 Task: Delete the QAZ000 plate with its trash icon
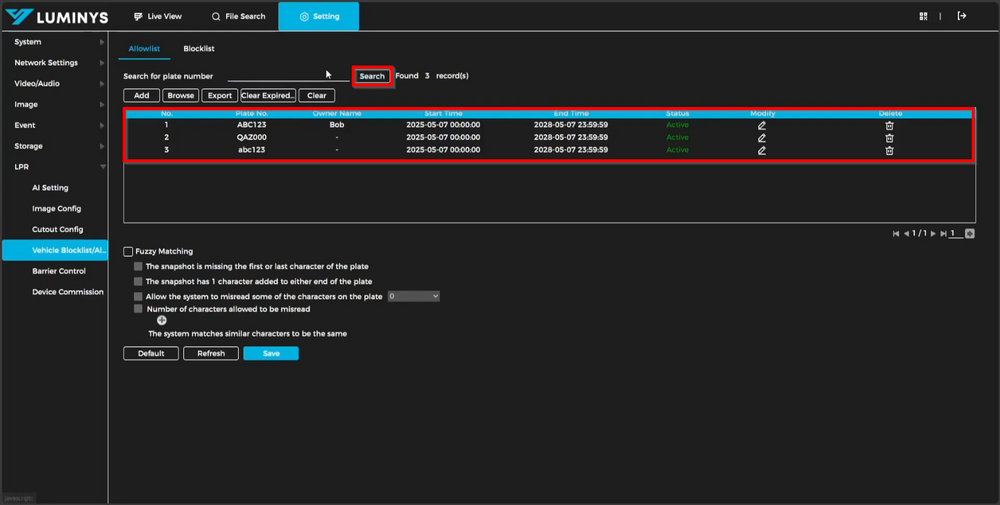(889, 138)
